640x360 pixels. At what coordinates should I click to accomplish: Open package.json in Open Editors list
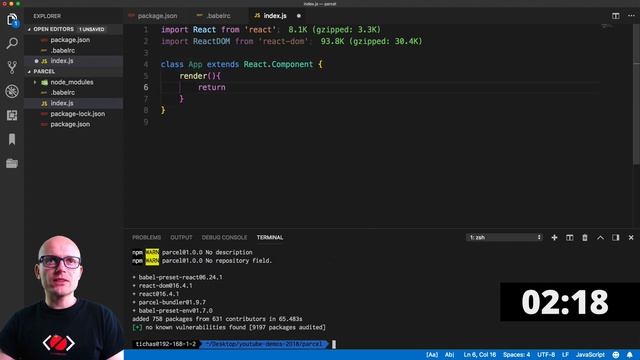(x=70, y=40)
